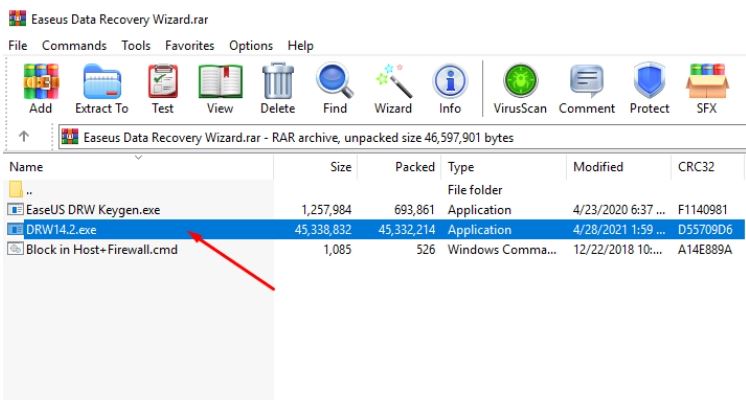This screenshot has height=400, width=746.
Task: Sort files by Name column header
Action: pos(27,167)
